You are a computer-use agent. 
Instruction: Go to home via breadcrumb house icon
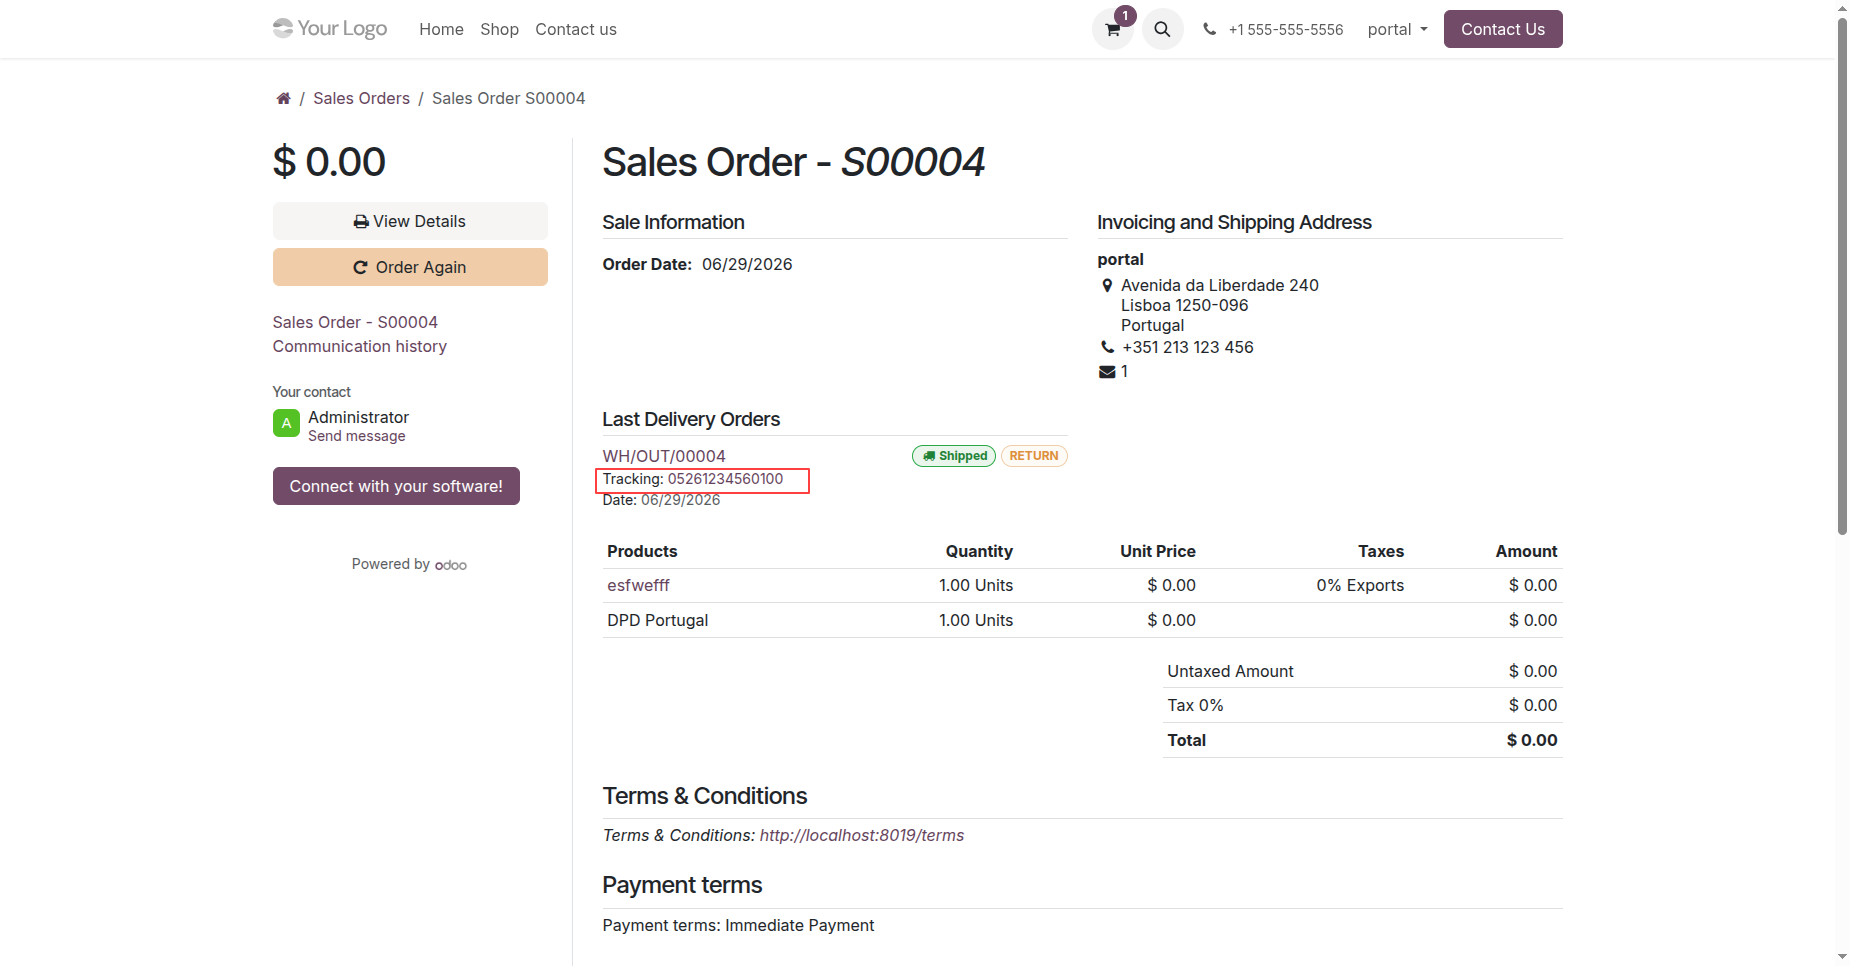tap(283, 98)
